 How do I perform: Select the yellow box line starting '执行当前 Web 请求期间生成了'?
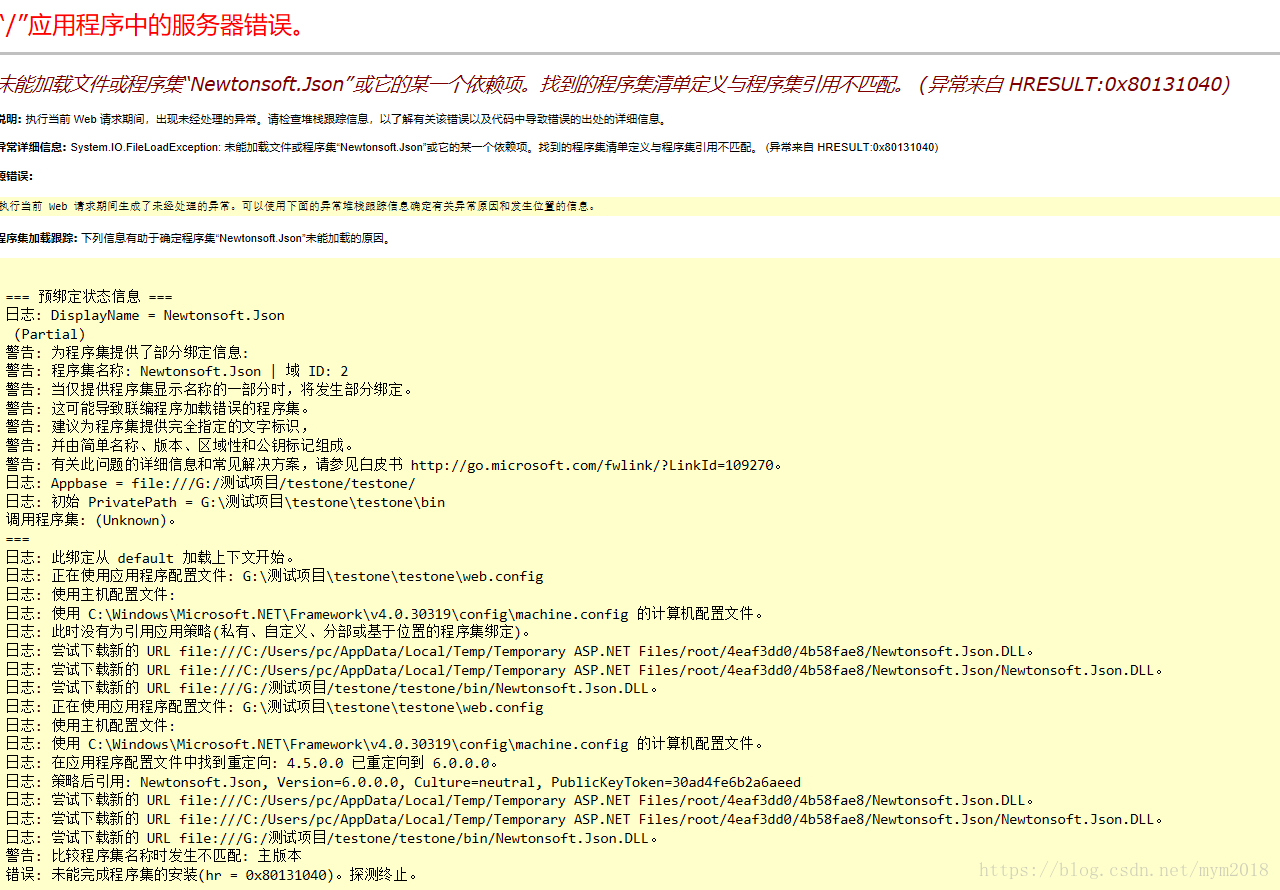pos(298,206)
